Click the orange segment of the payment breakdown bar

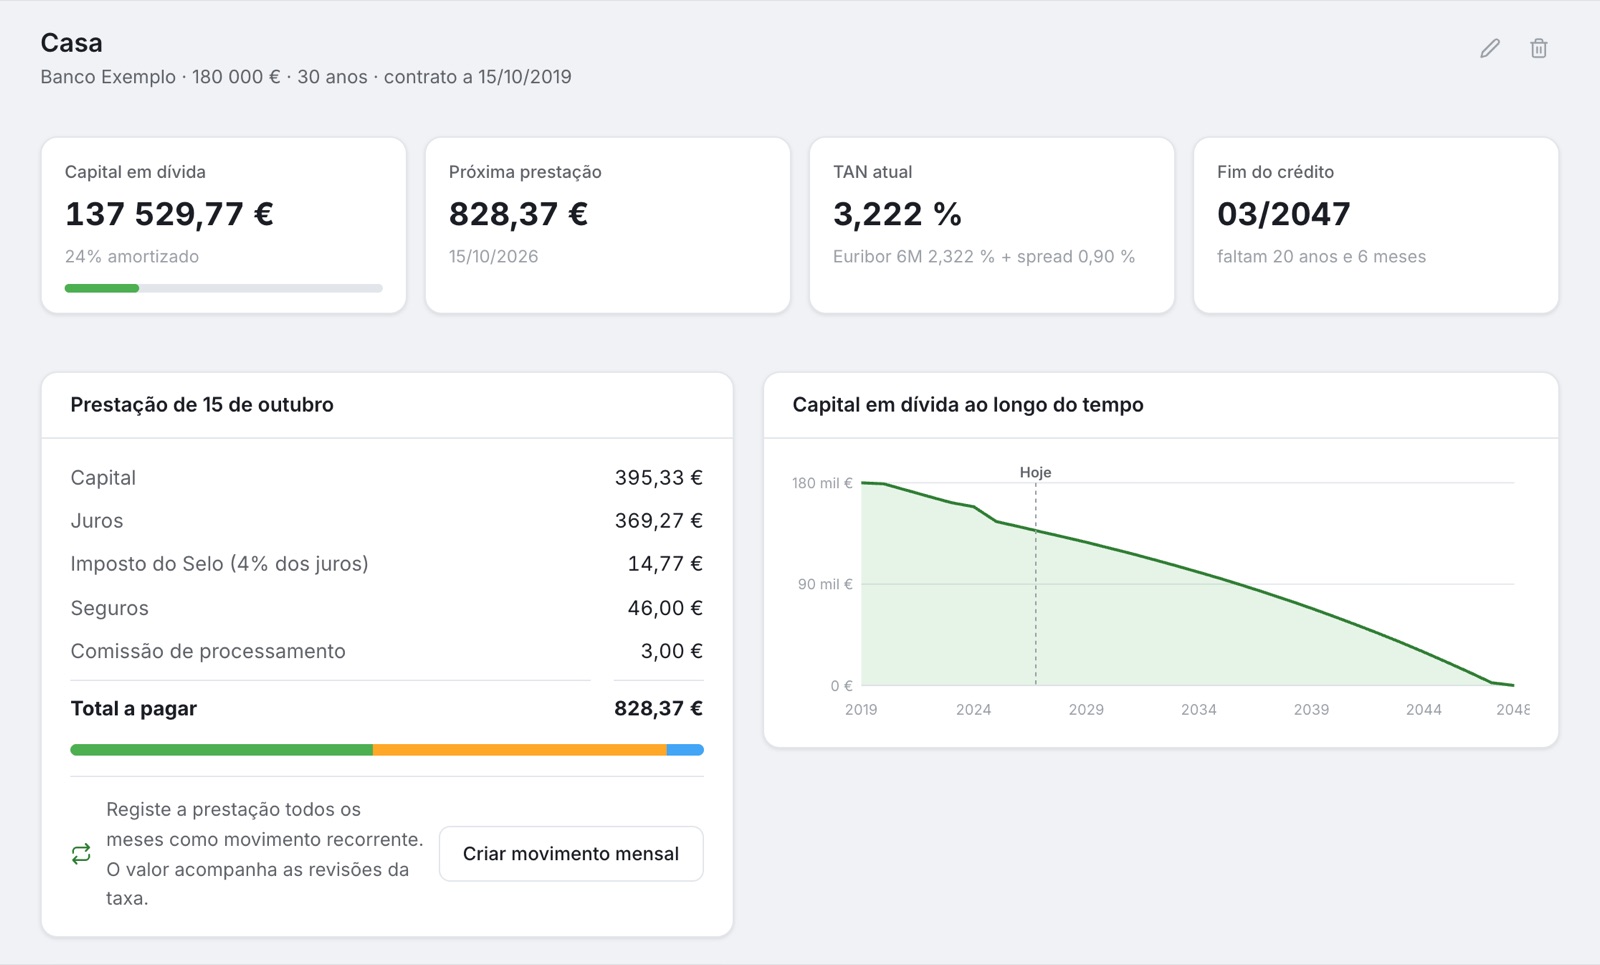pyautogui.click(x=520, y=750)
